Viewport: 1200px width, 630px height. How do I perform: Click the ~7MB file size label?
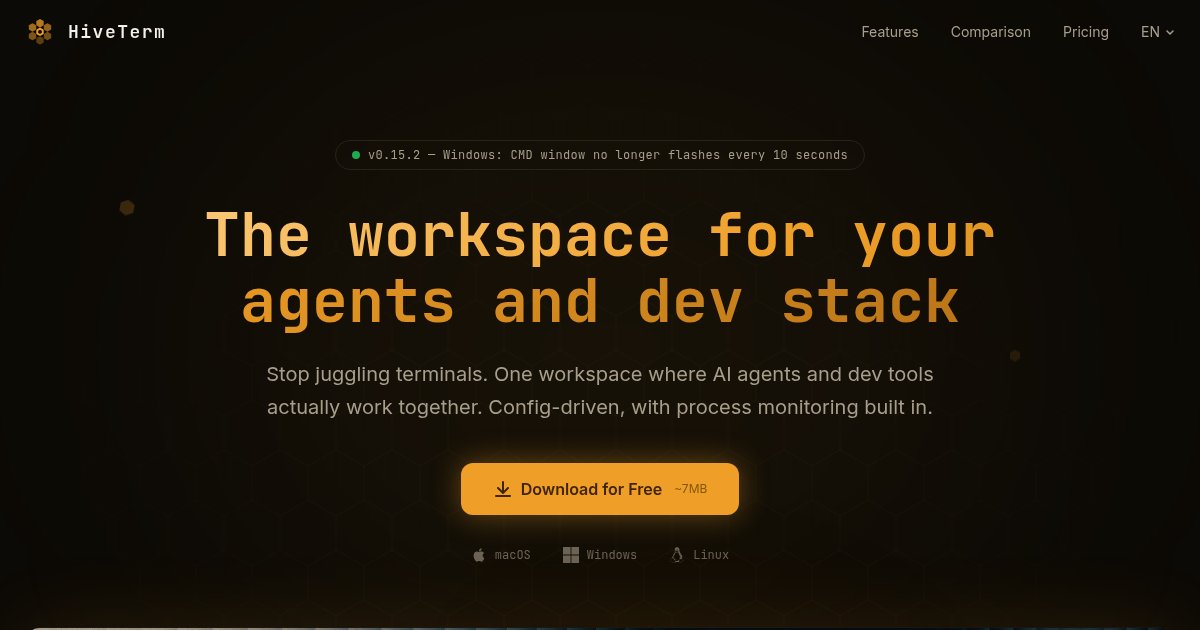(690, 489)
